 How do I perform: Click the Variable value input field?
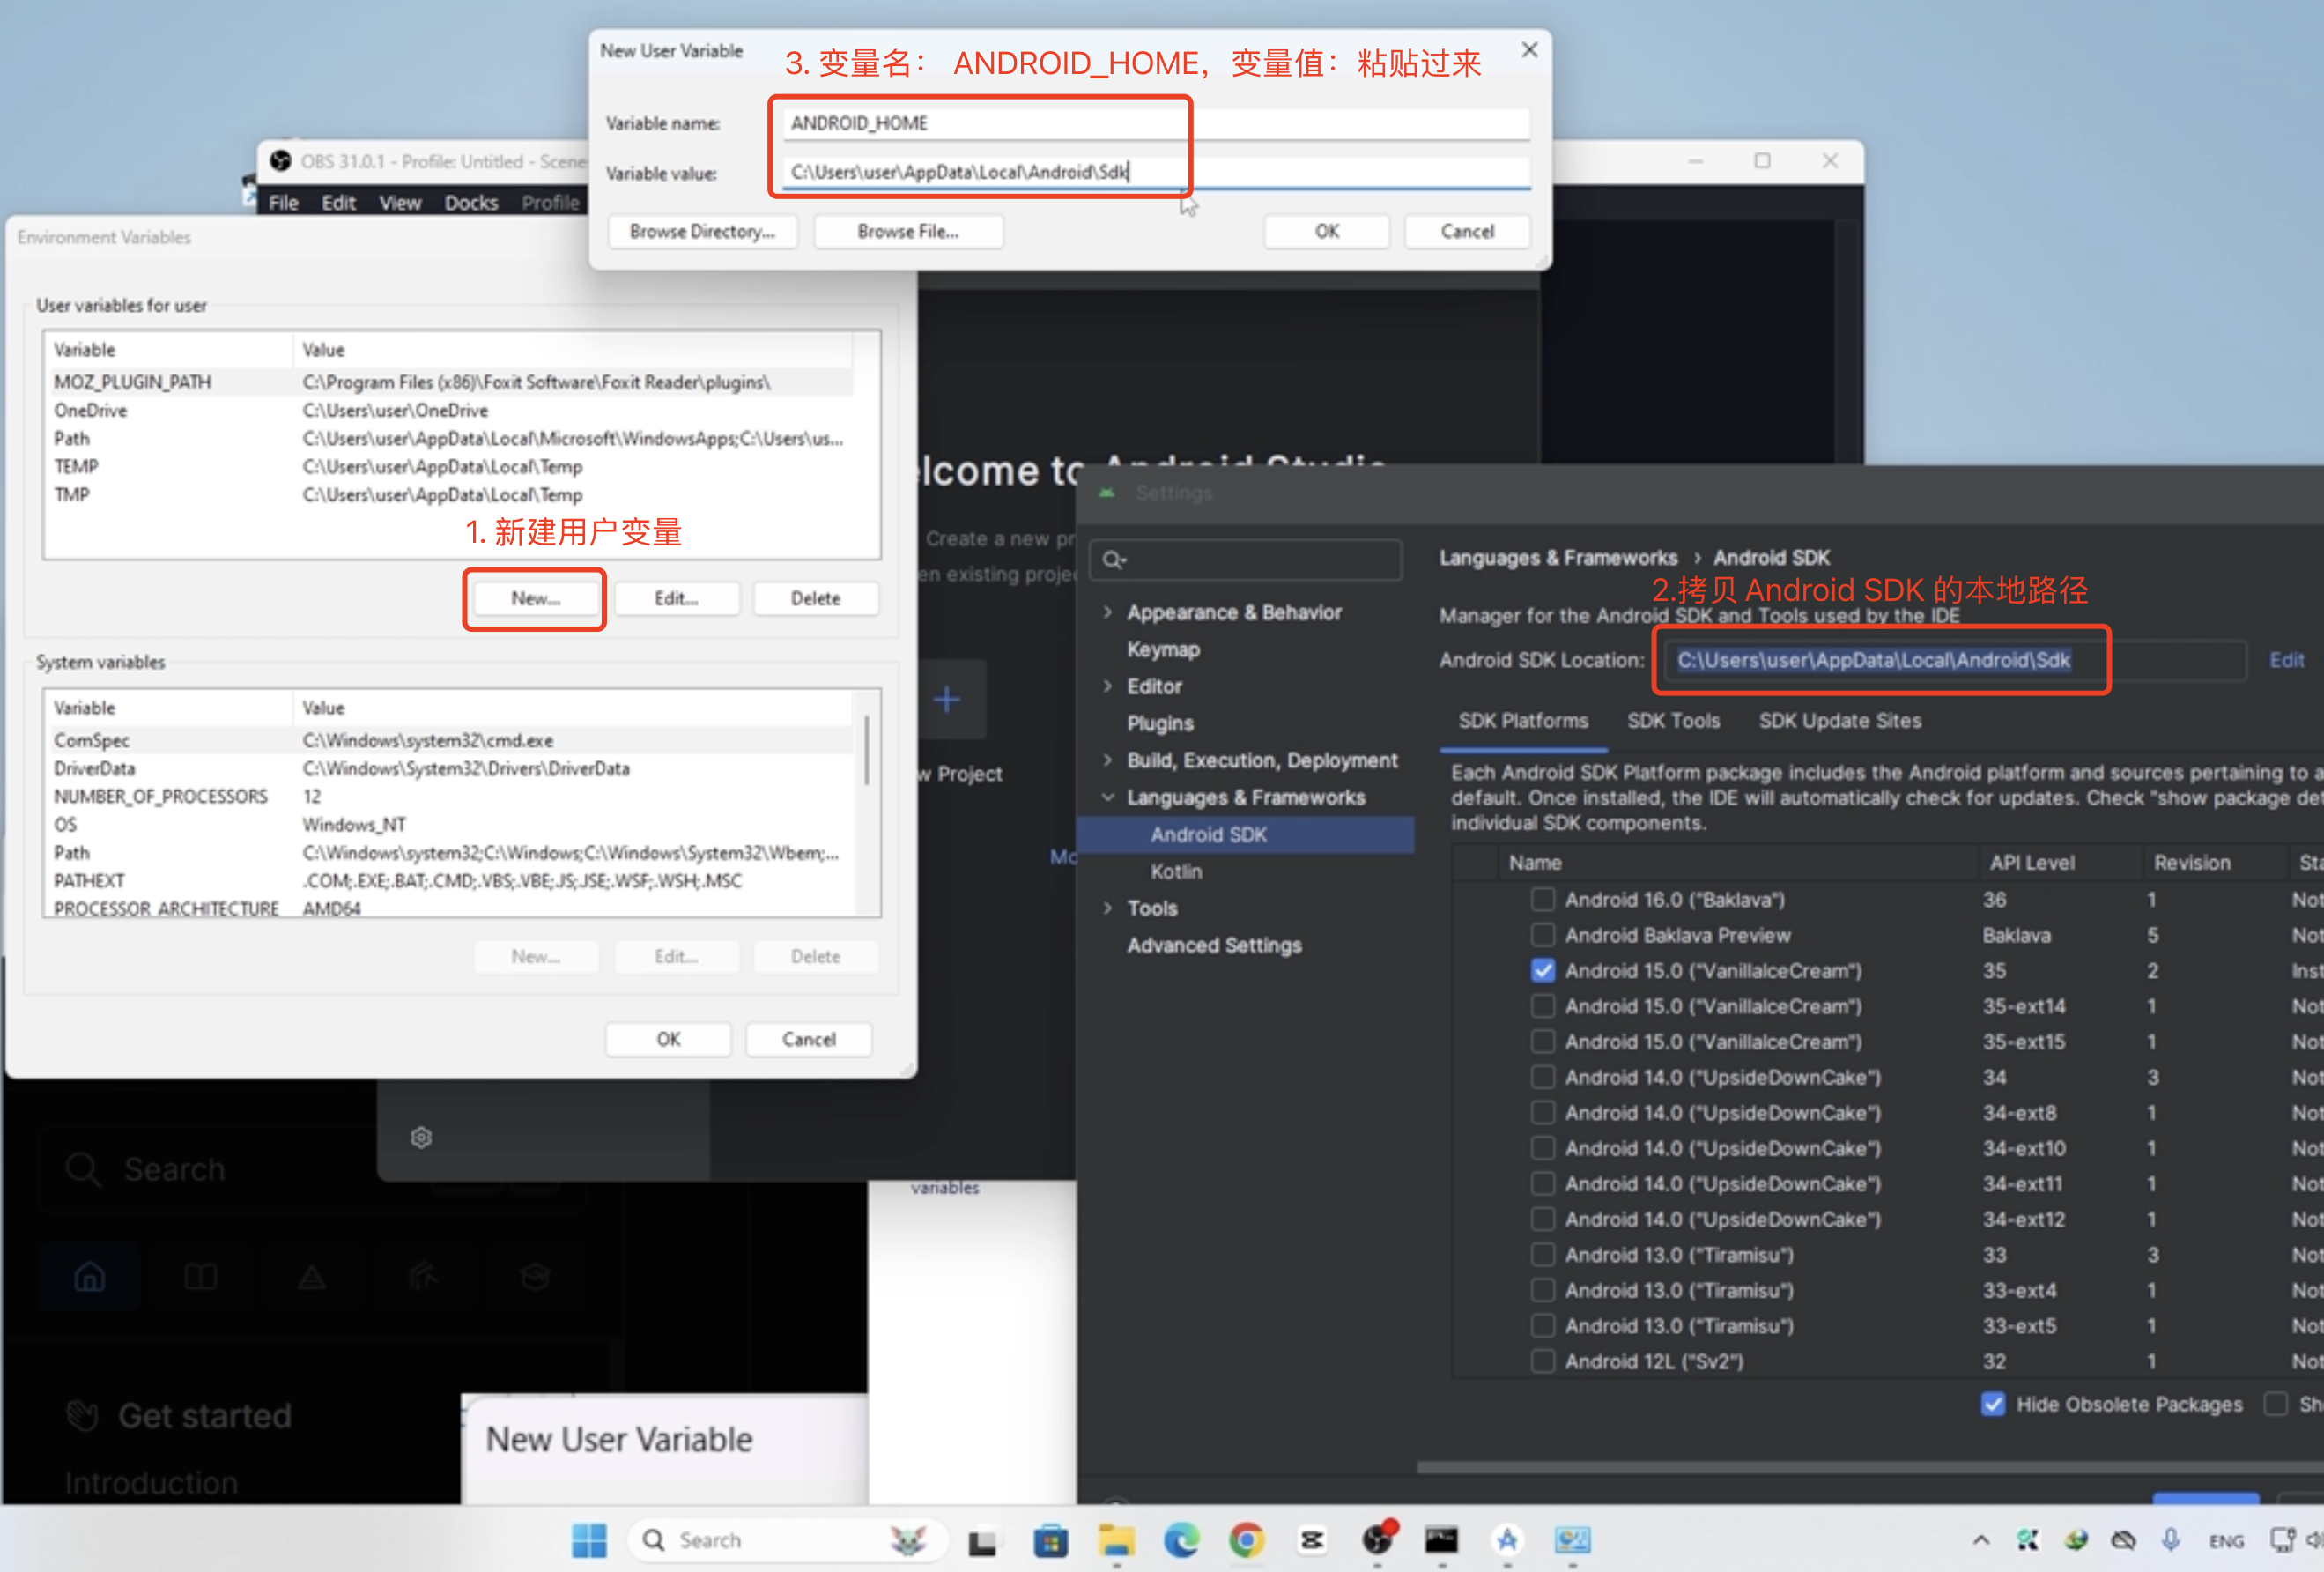1155,172
